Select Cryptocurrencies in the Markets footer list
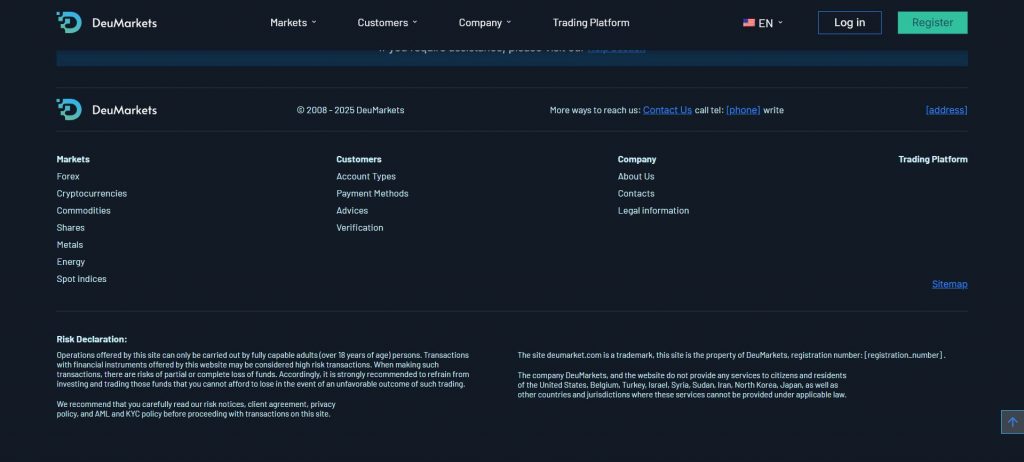Viewport: 1024px width, 462px height. pos(92,193)
